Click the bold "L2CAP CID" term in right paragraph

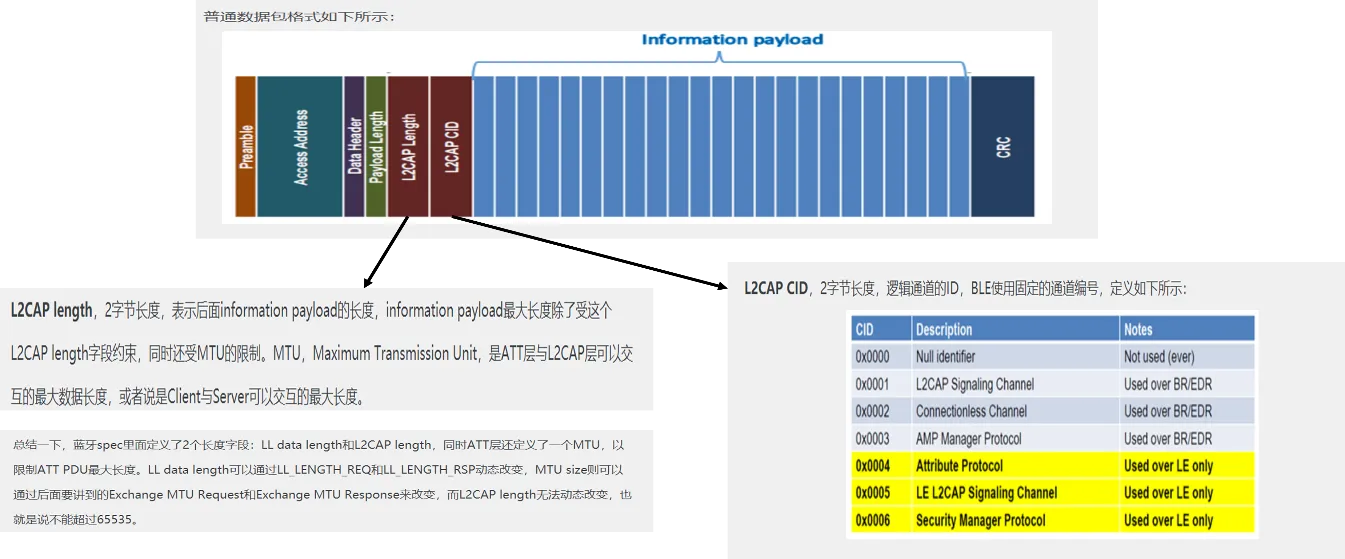[x=776, y=288]
